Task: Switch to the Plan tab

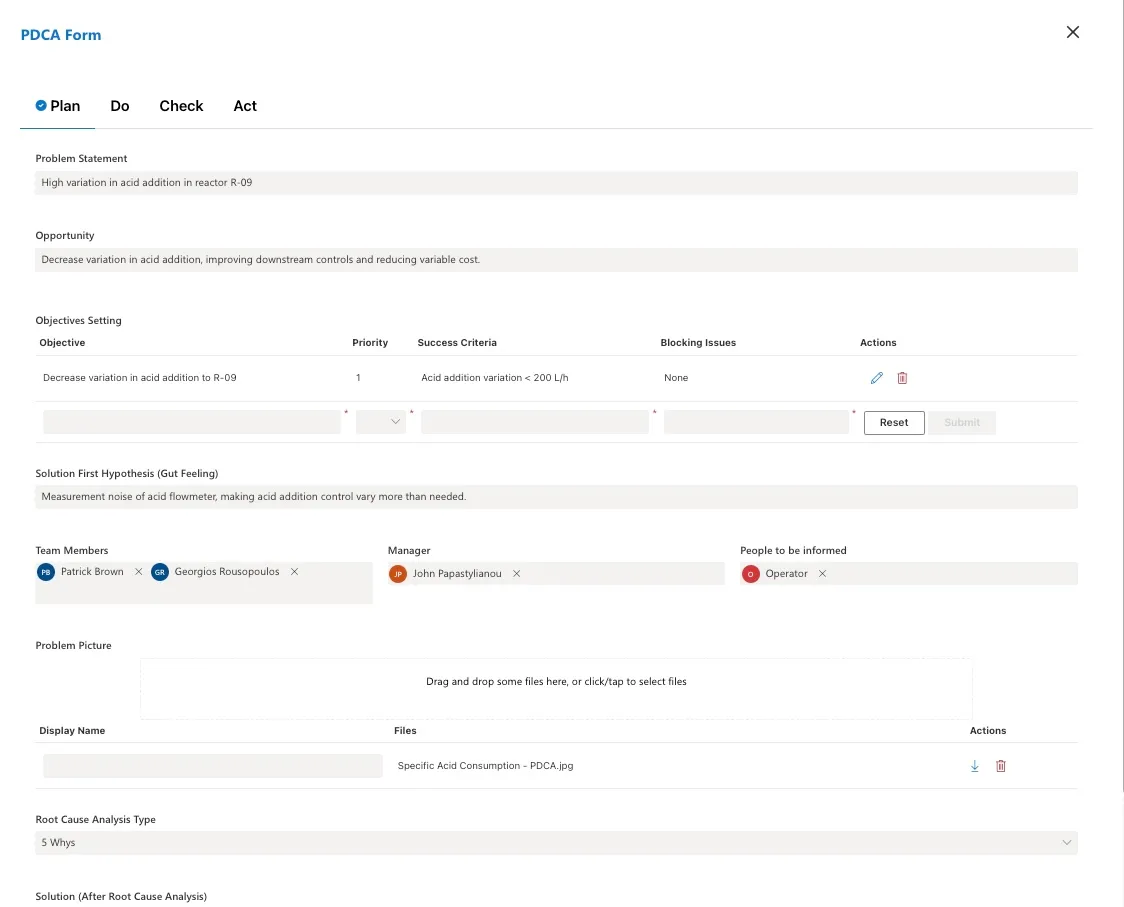Action: 57,106
